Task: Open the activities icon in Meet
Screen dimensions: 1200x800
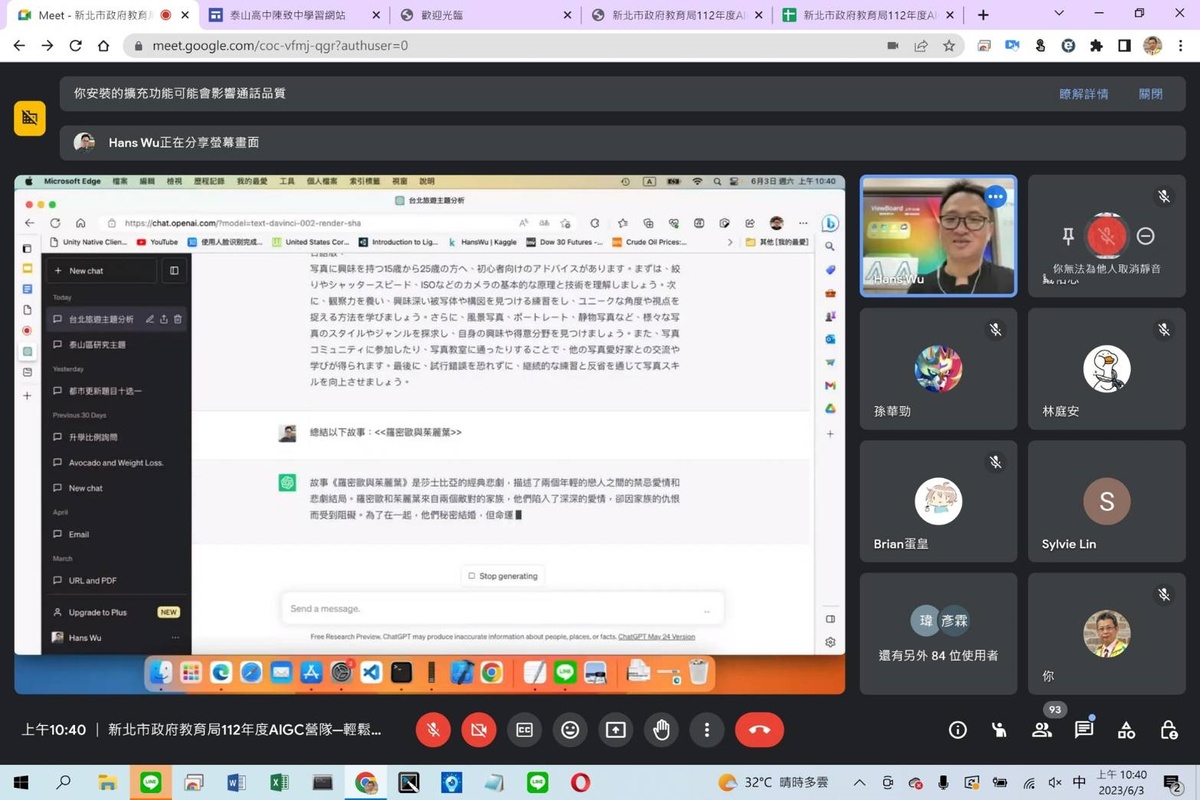Action: coord(1126,730)
